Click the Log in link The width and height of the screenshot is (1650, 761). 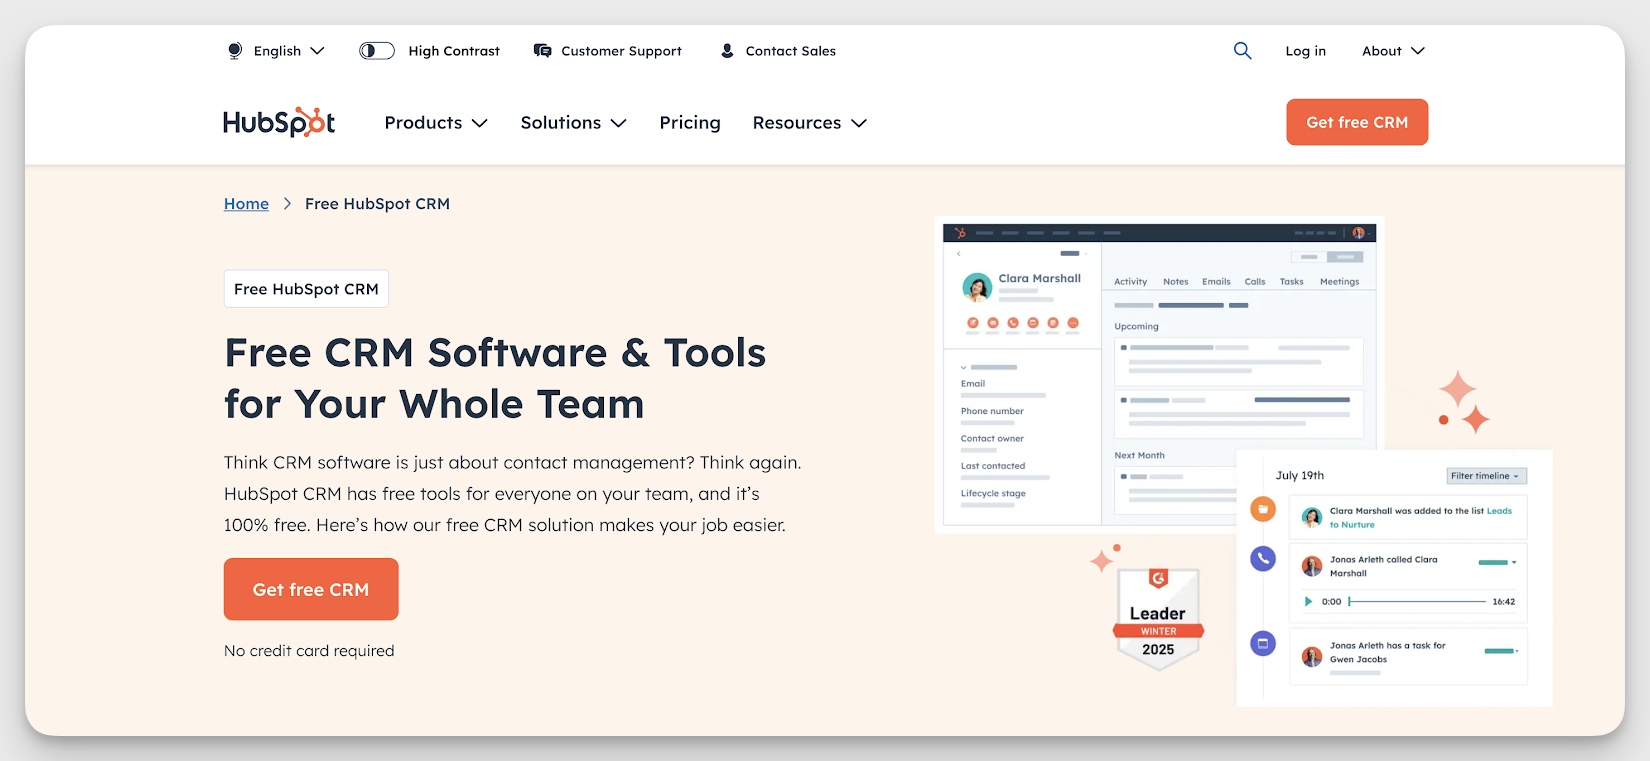pos(1305,51)
